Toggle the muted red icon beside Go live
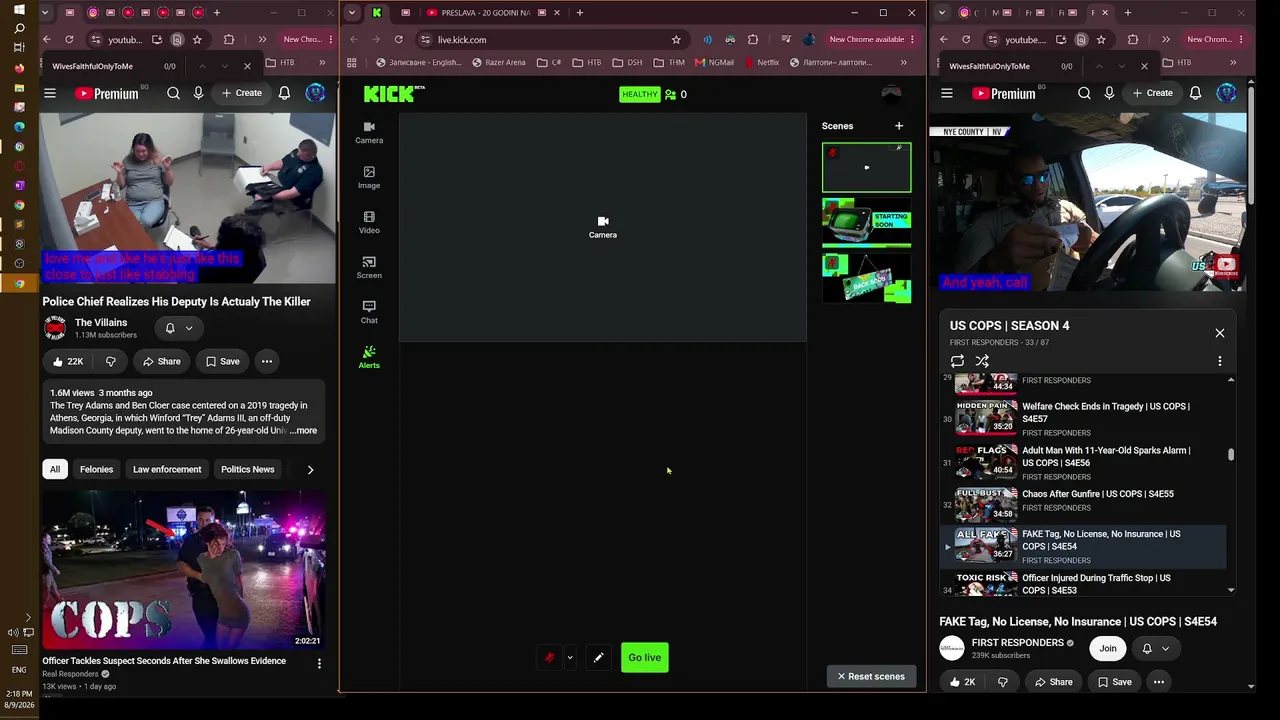Image resolution: width=1280 pixels, height=720 pixels. (x=549, y=657)
